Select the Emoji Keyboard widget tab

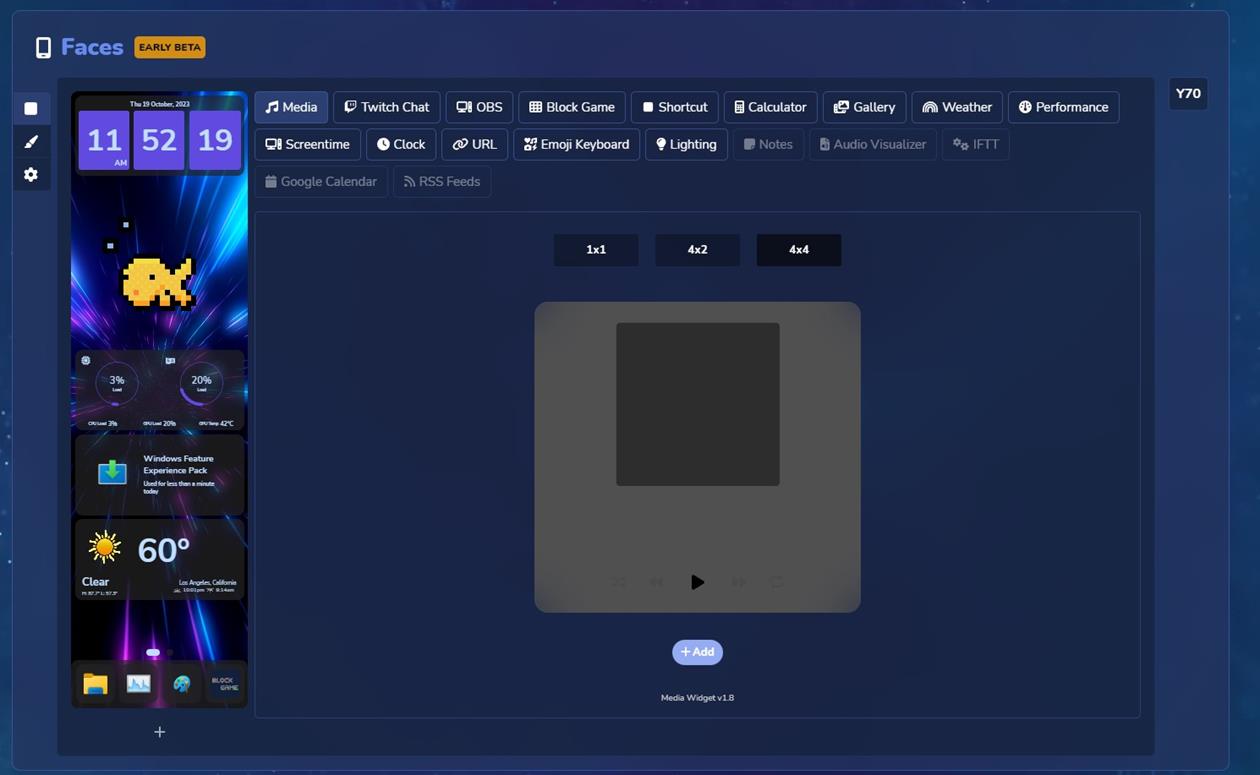[x=576, y=144]
